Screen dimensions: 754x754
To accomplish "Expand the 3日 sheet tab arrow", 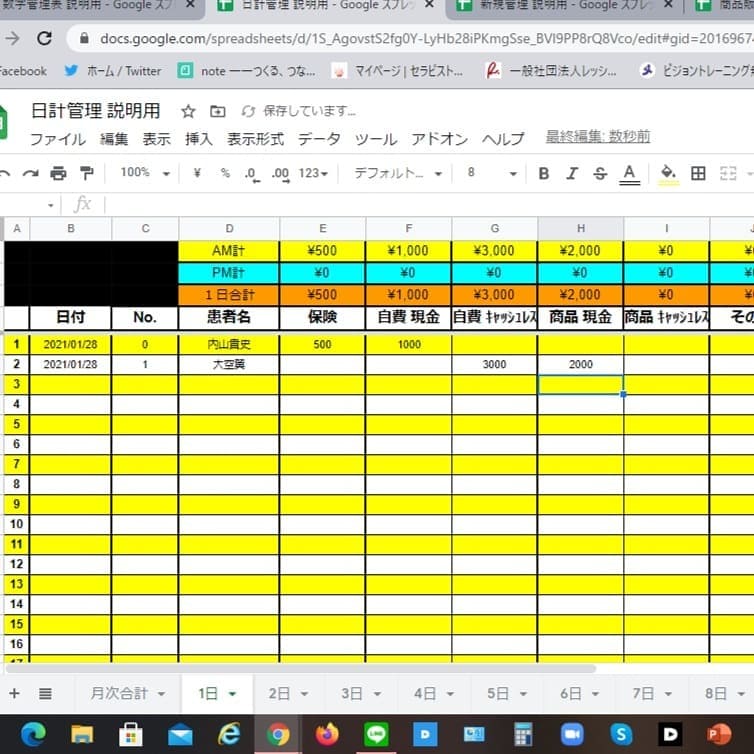I will (x=377, y=694).
